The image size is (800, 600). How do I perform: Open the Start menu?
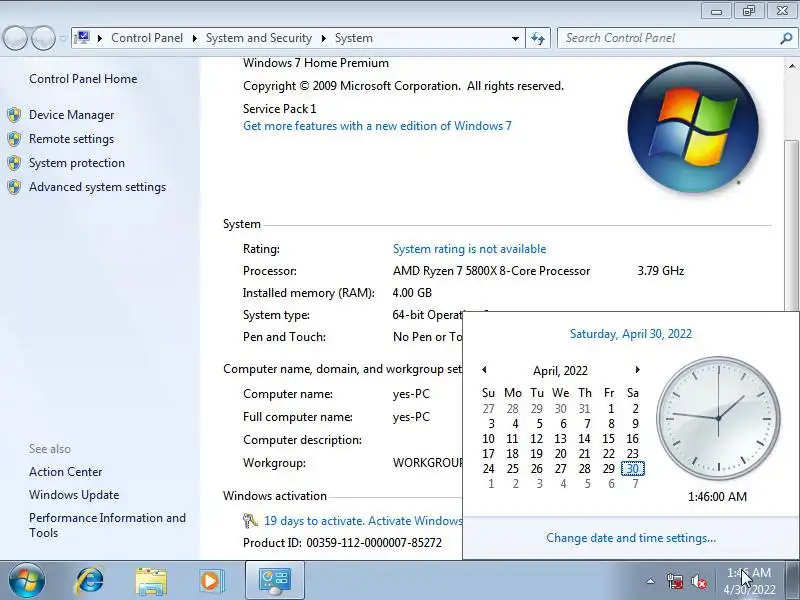27,580
